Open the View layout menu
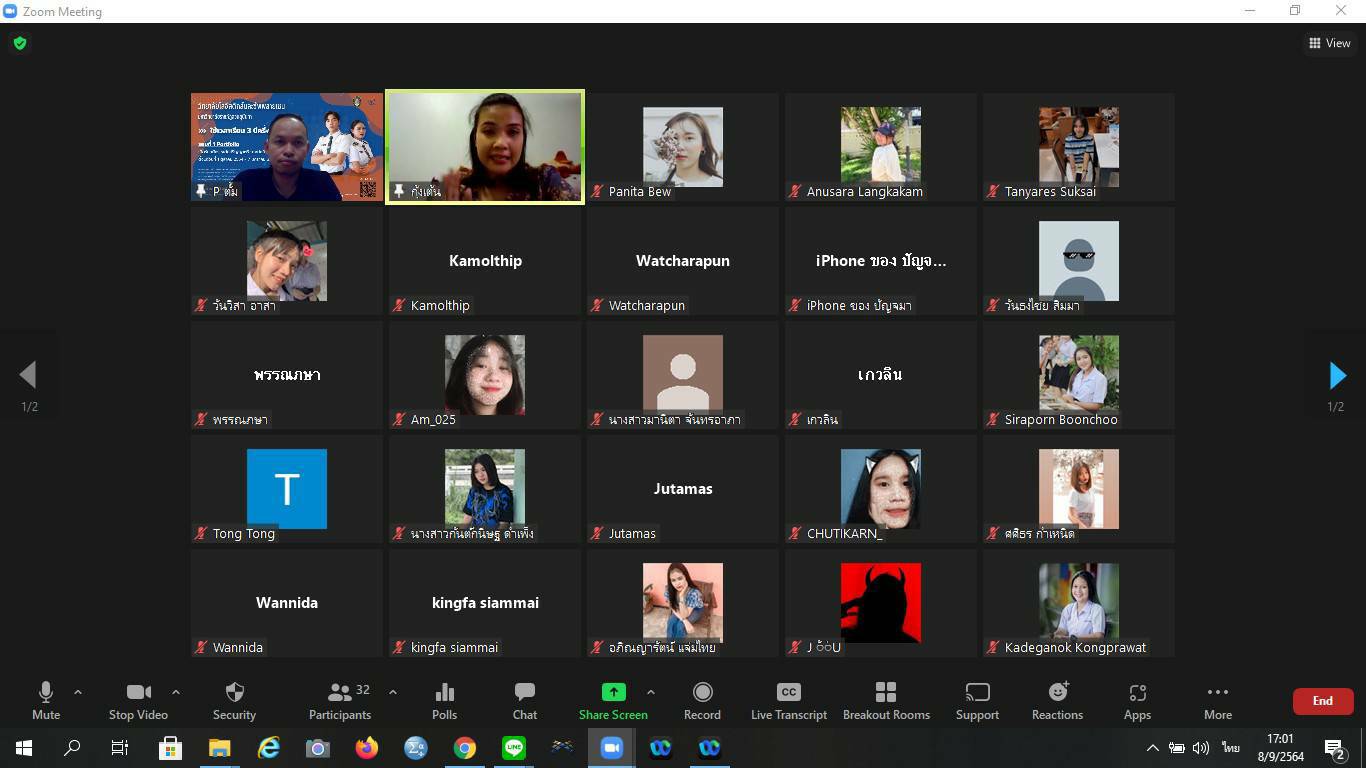This screenshot has height=768, width=1366. point(1329,43)
